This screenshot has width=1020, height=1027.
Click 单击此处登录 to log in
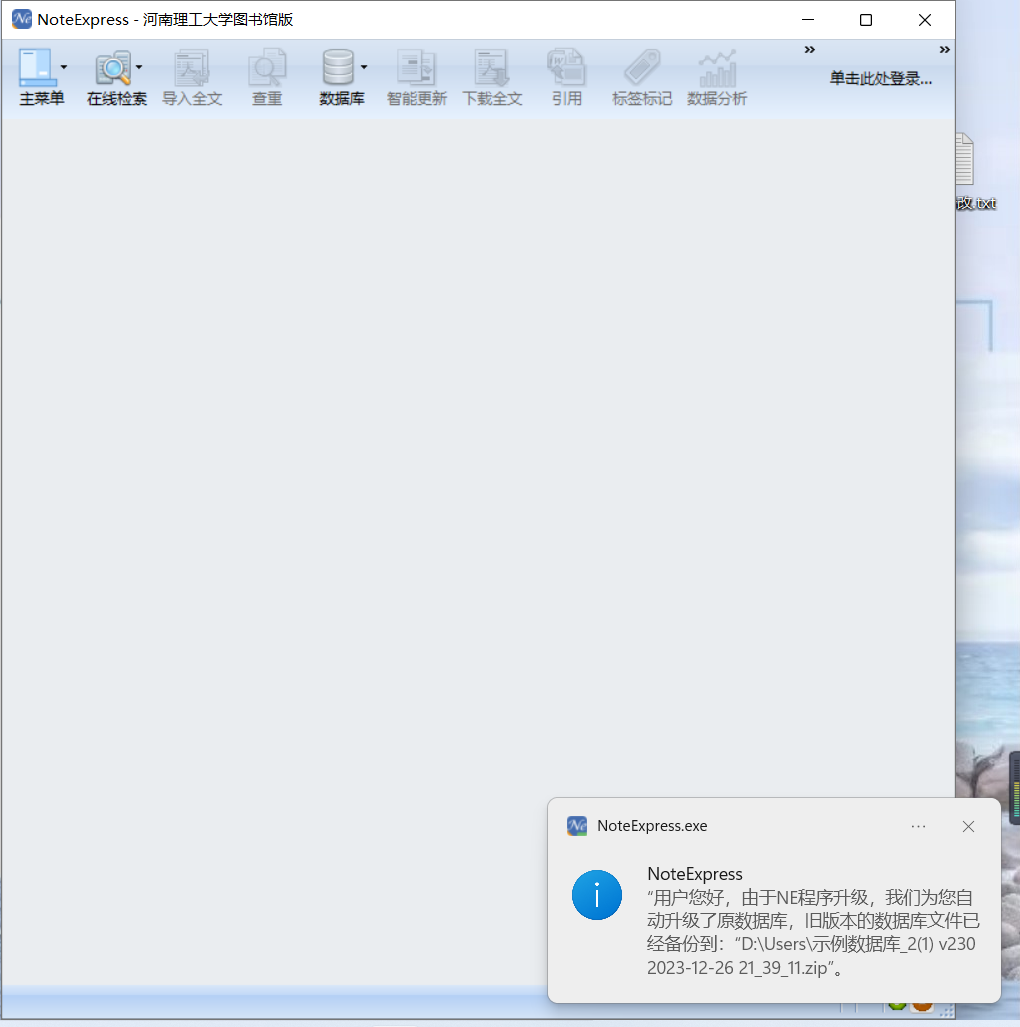880,78
